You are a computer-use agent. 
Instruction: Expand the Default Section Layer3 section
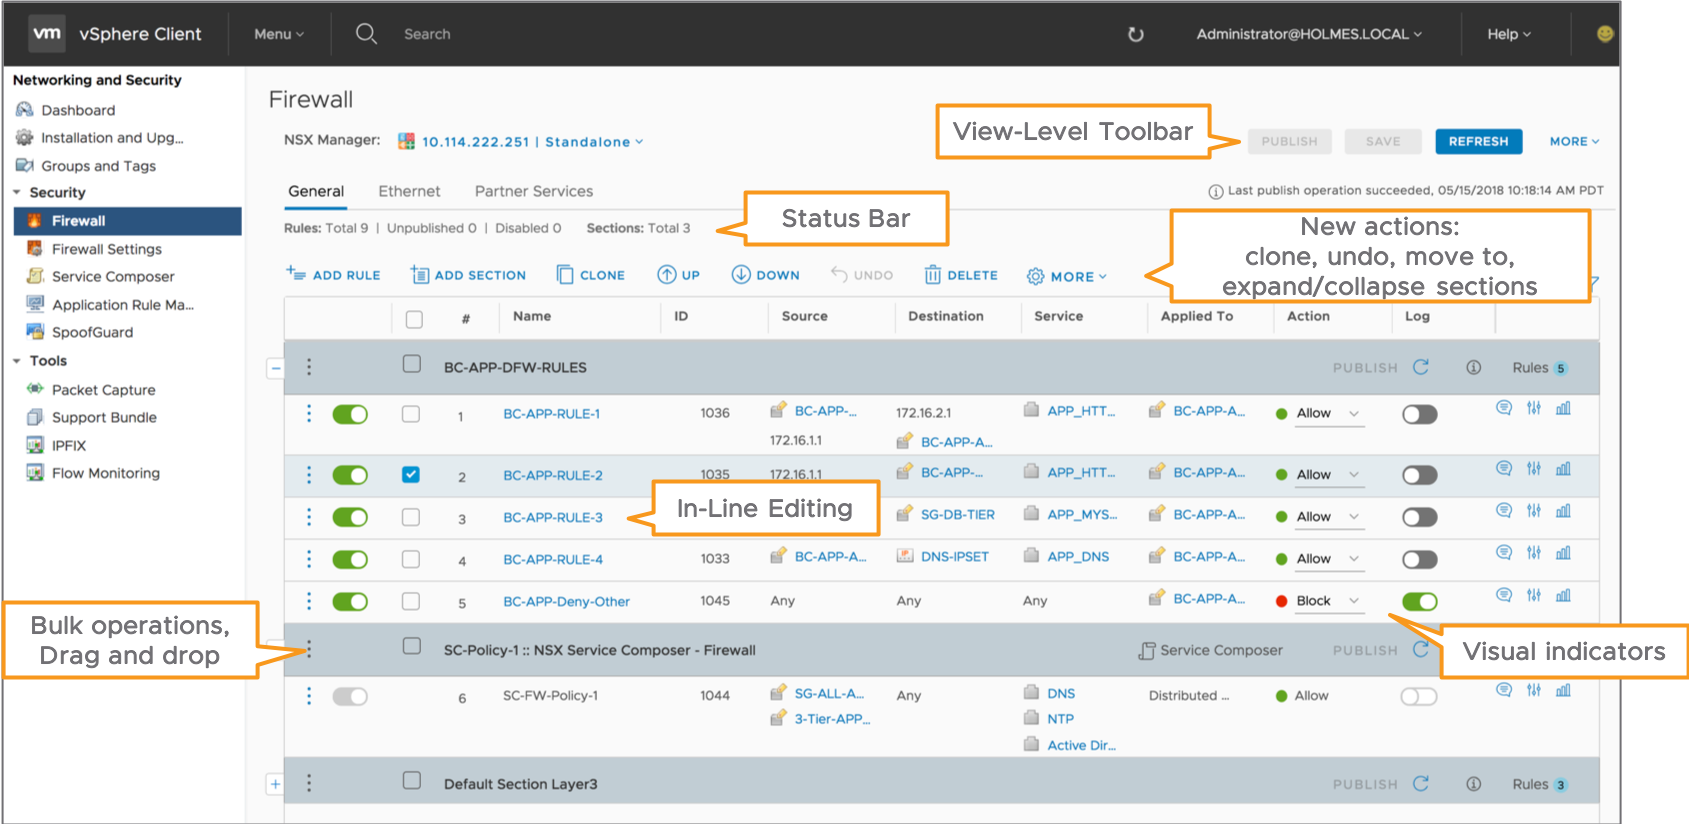click(275, 784)
